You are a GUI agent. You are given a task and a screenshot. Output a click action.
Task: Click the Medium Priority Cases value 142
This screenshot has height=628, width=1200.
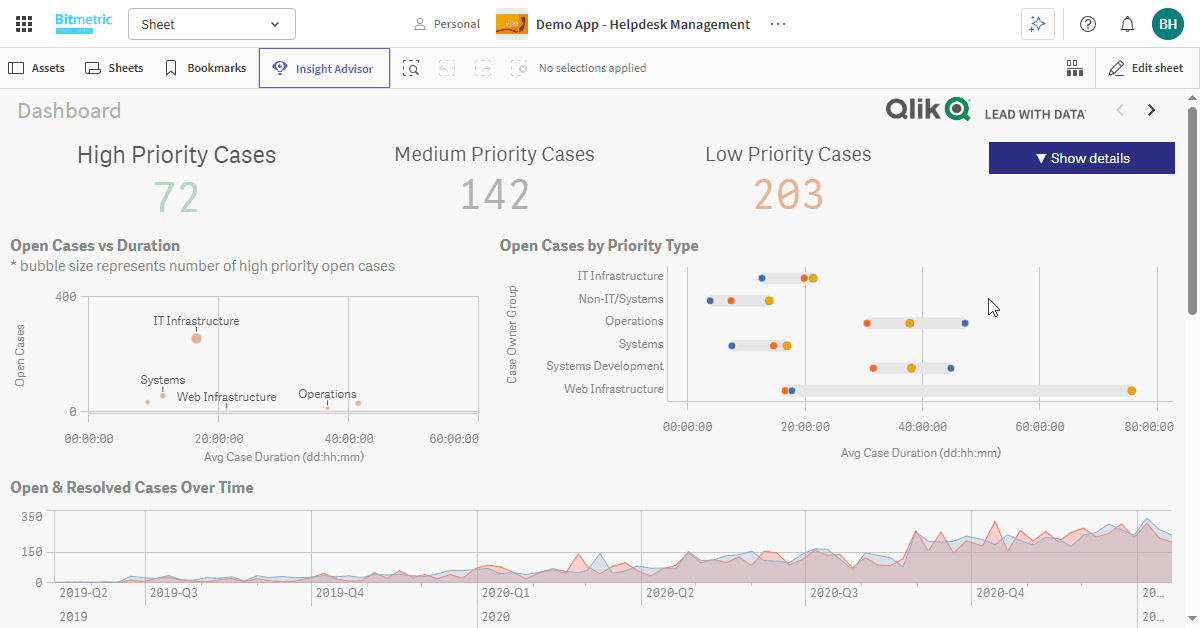494,195
